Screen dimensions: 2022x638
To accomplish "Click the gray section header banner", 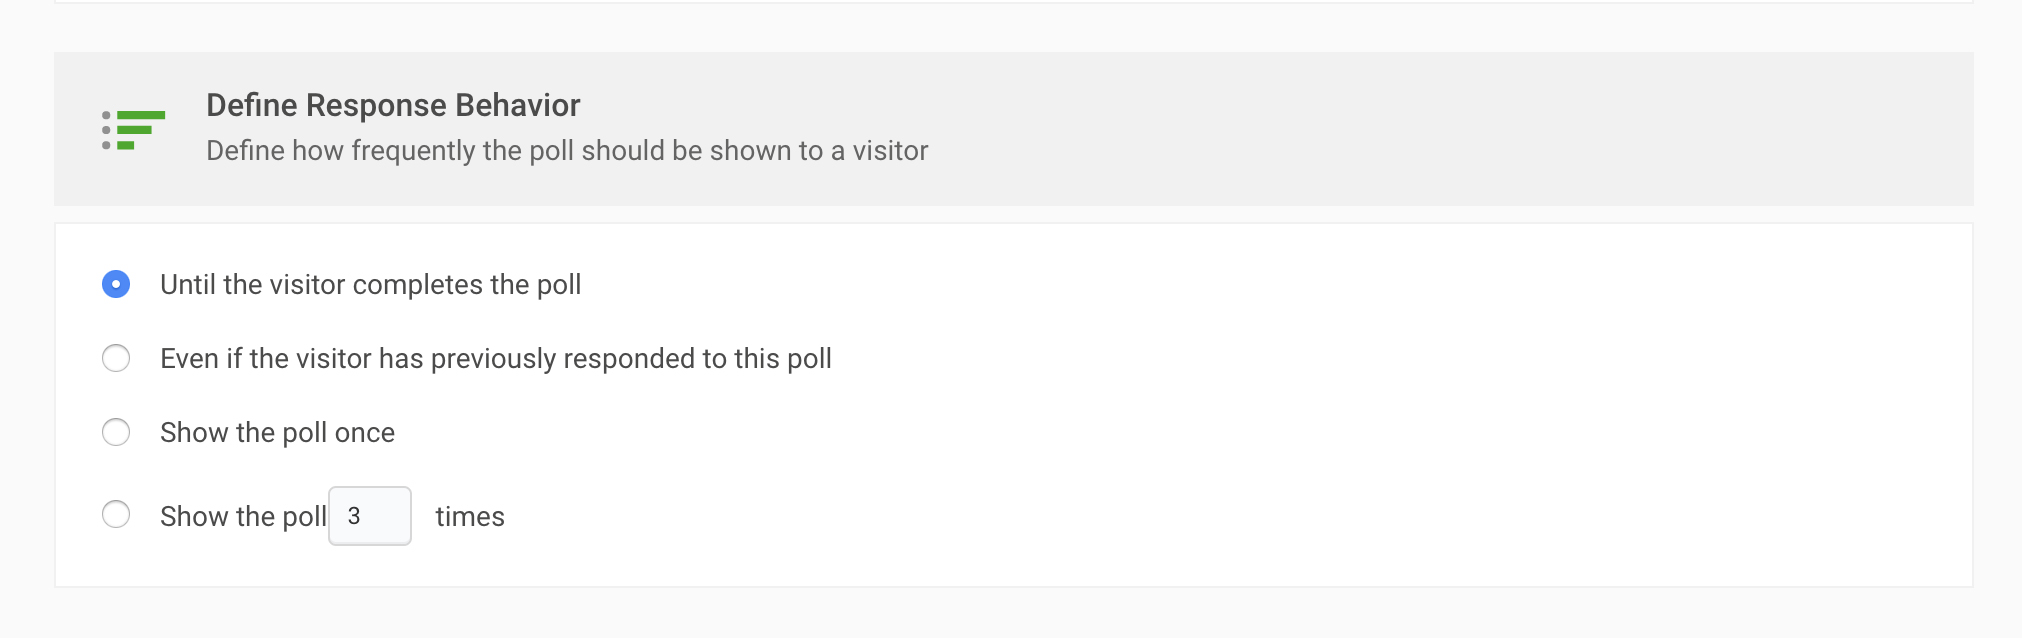I will 1014,129.
